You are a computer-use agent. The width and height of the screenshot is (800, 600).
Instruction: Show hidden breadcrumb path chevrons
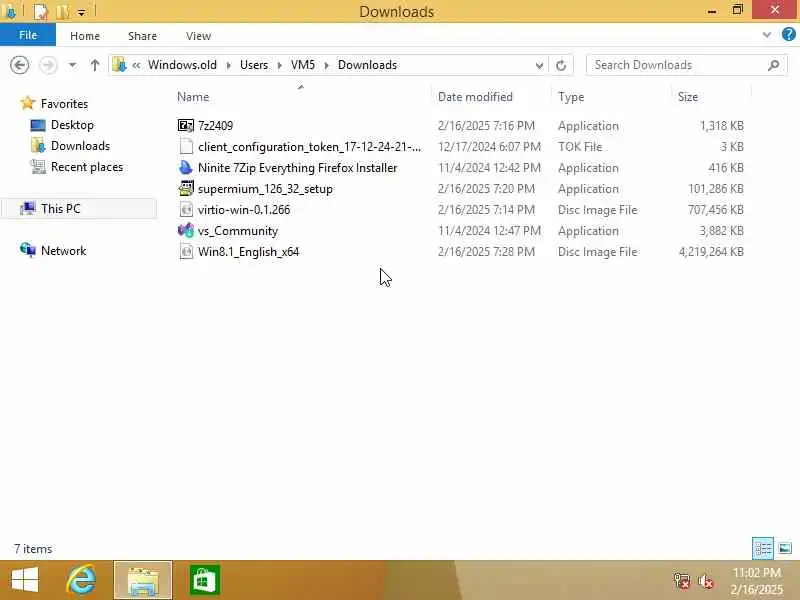pos(136,65)
